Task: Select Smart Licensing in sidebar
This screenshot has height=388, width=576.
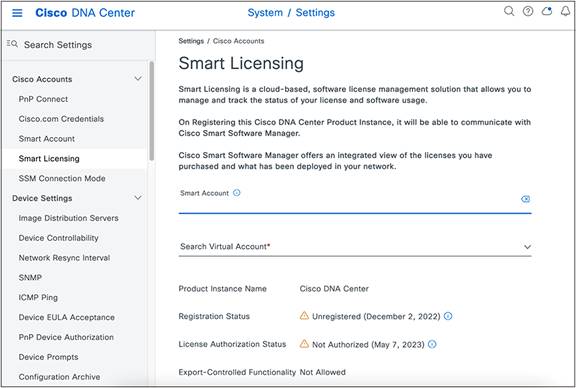Action: (49, 159)
